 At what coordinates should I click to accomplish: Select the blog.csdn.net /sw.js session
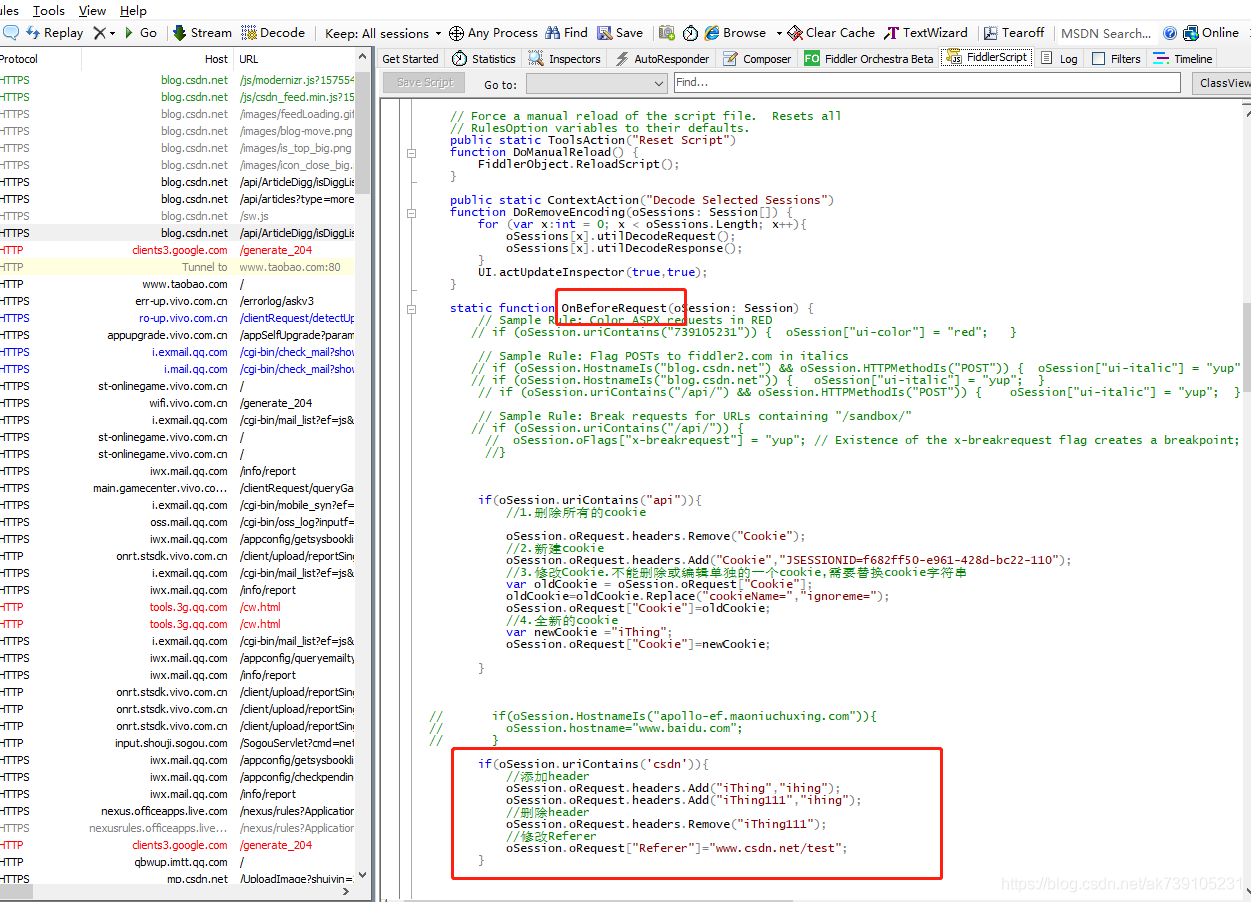pyautogui.click(x=178, y=216)
